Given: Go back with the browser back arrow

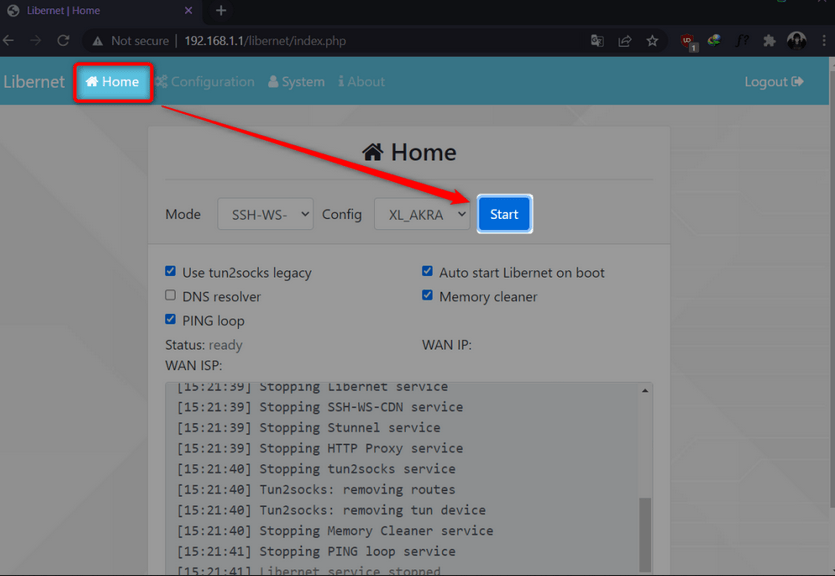Looking at the screenshot, I should coord(9,40).
